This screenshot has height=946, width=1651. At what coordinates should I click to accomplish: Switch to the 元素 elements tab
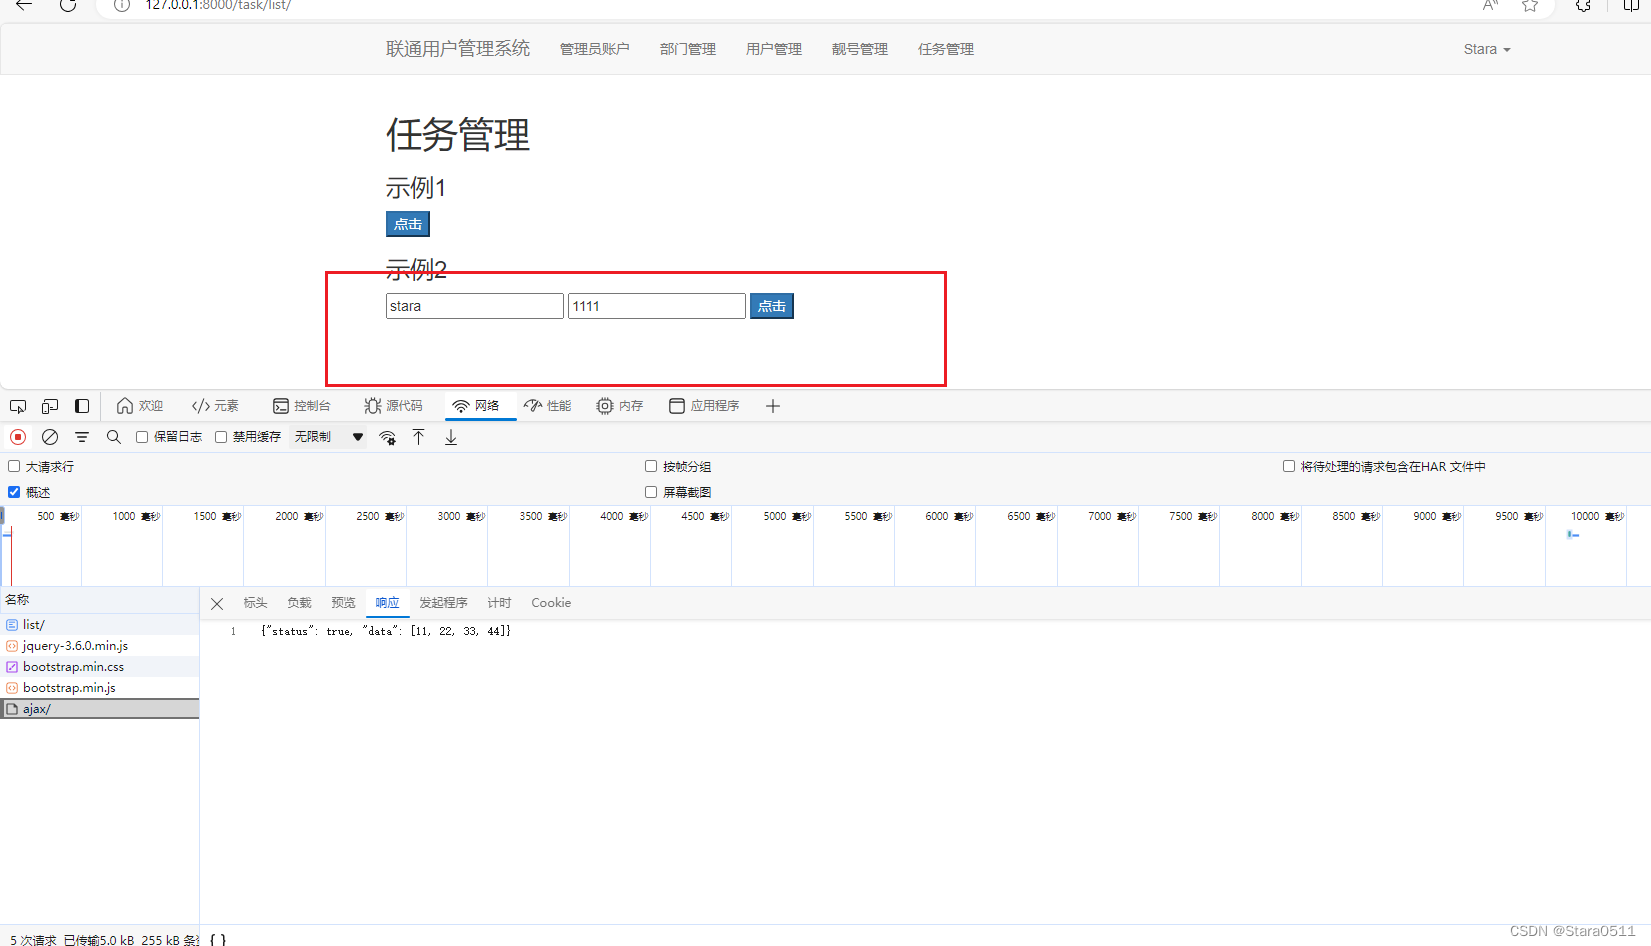coord(215,406)
